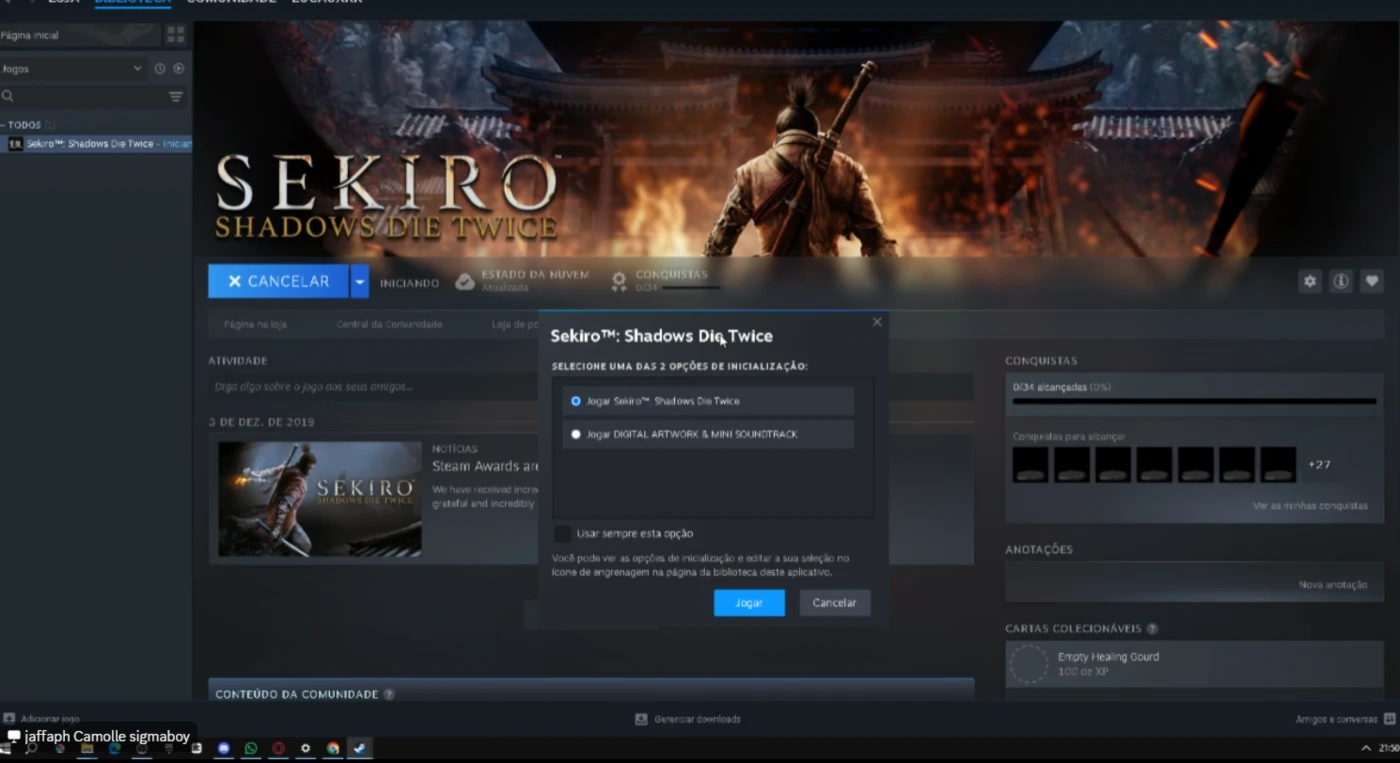Select the Jogar Sekiro: Shadows Die Twice option
The width and height of the screenshot is (1400, 763).
[x=708, y=401]
